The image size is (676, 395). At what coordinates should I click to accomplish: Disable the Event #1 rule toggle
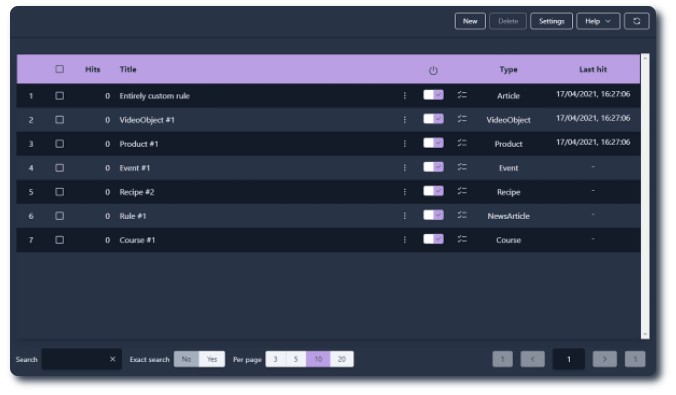433,167
